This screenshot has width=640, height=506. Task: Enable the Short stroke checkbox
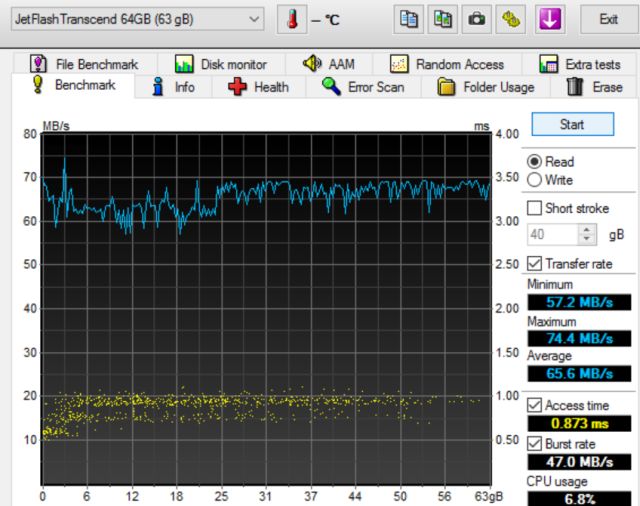click(x=535, y=208)
